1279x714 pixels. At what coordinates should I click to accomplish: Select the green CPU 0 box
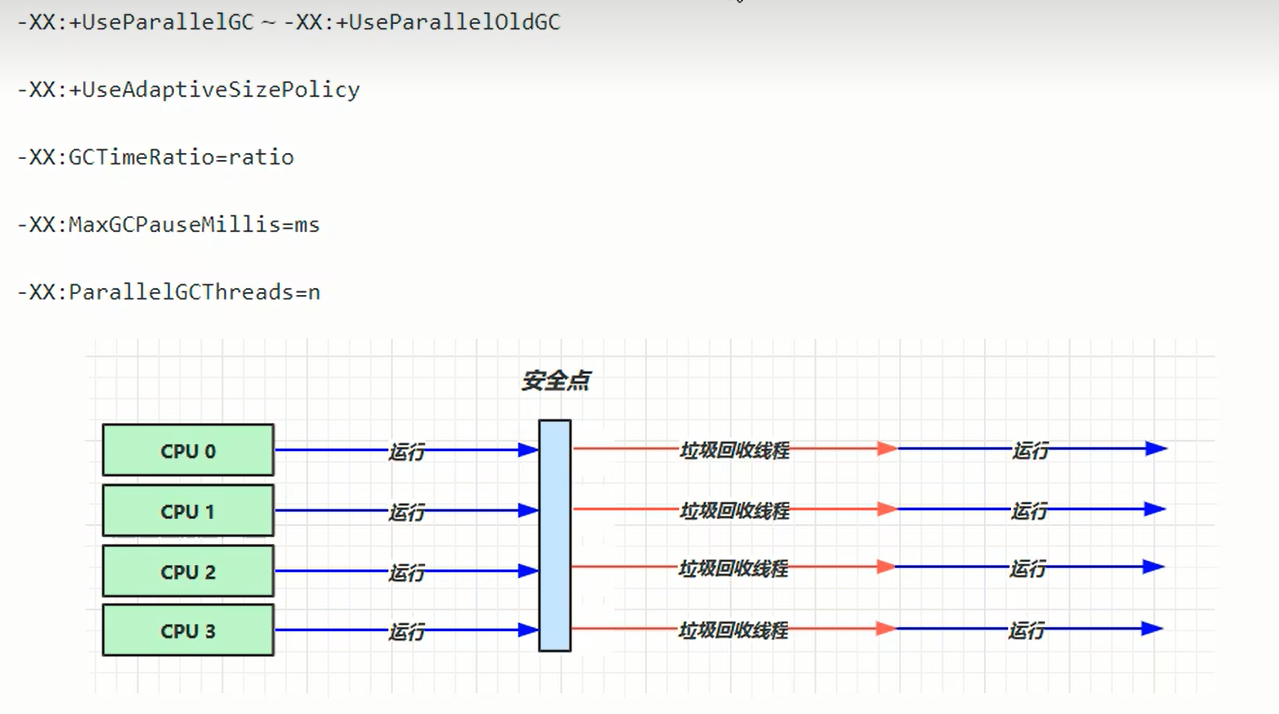[x=188, y=450]
